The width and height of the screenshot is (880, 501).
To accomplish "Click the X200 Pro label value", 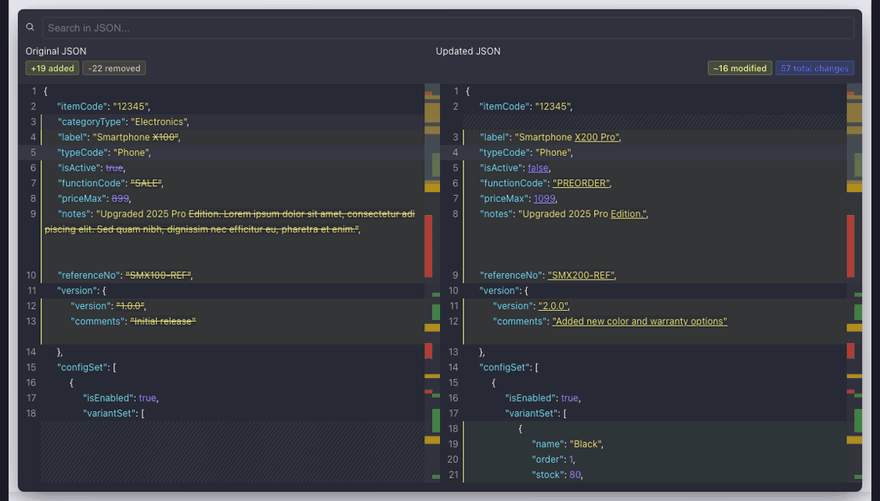I will 597,137.
